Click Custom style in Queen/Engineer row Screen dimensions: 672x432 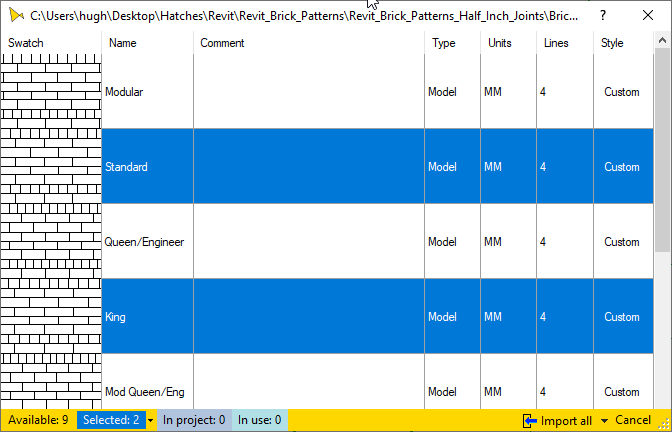[622, 242]
